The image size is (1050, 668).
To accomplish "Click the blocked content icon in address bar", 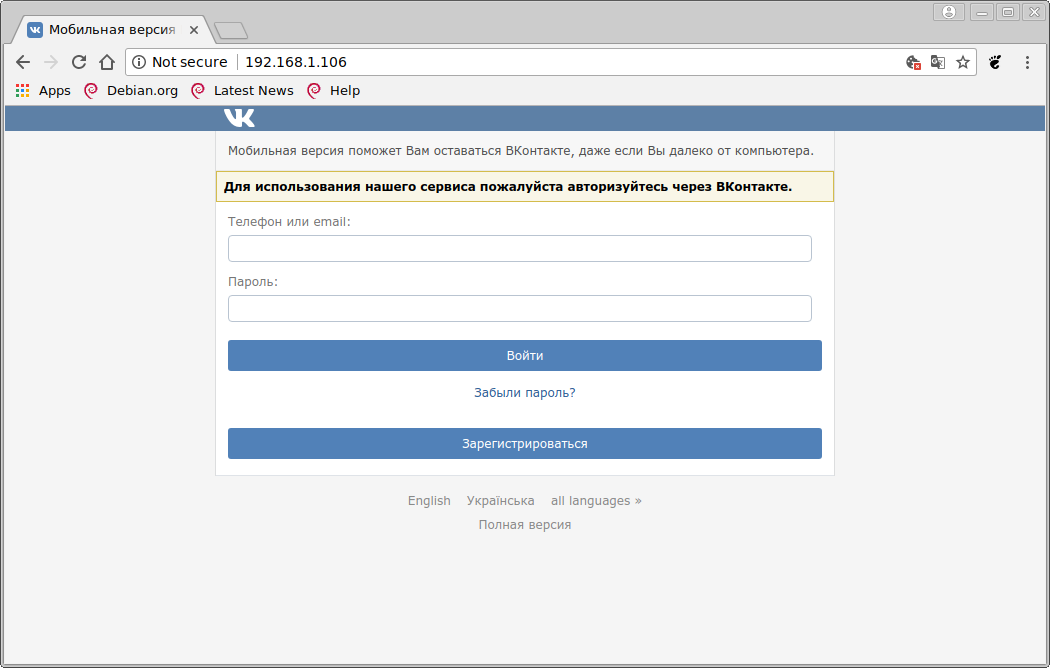I will 913,62.
